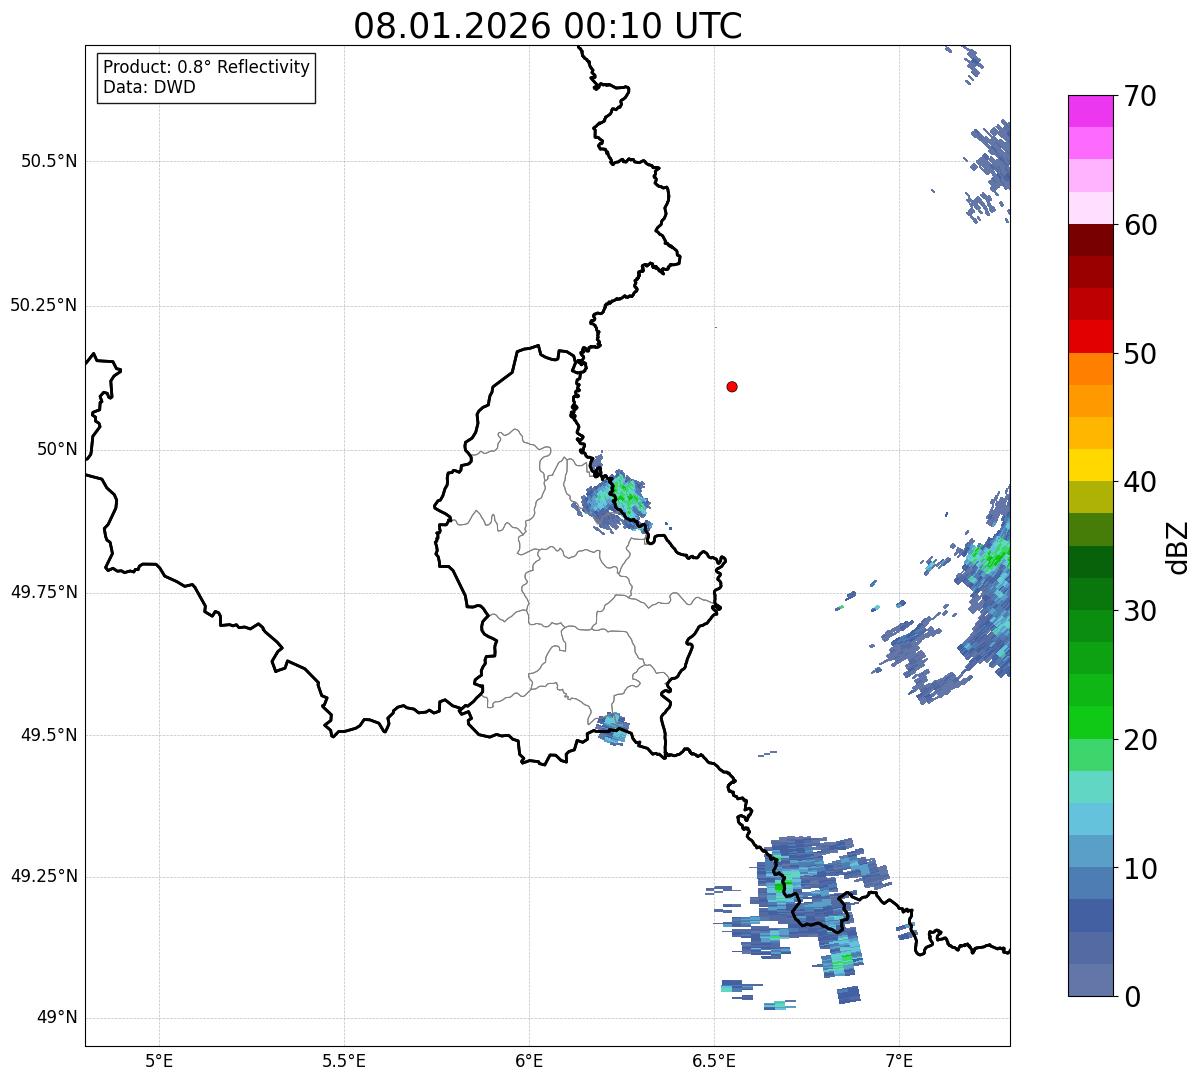Click the 49.75°N latitude label

pyautogui.click(x=43, y=592)
